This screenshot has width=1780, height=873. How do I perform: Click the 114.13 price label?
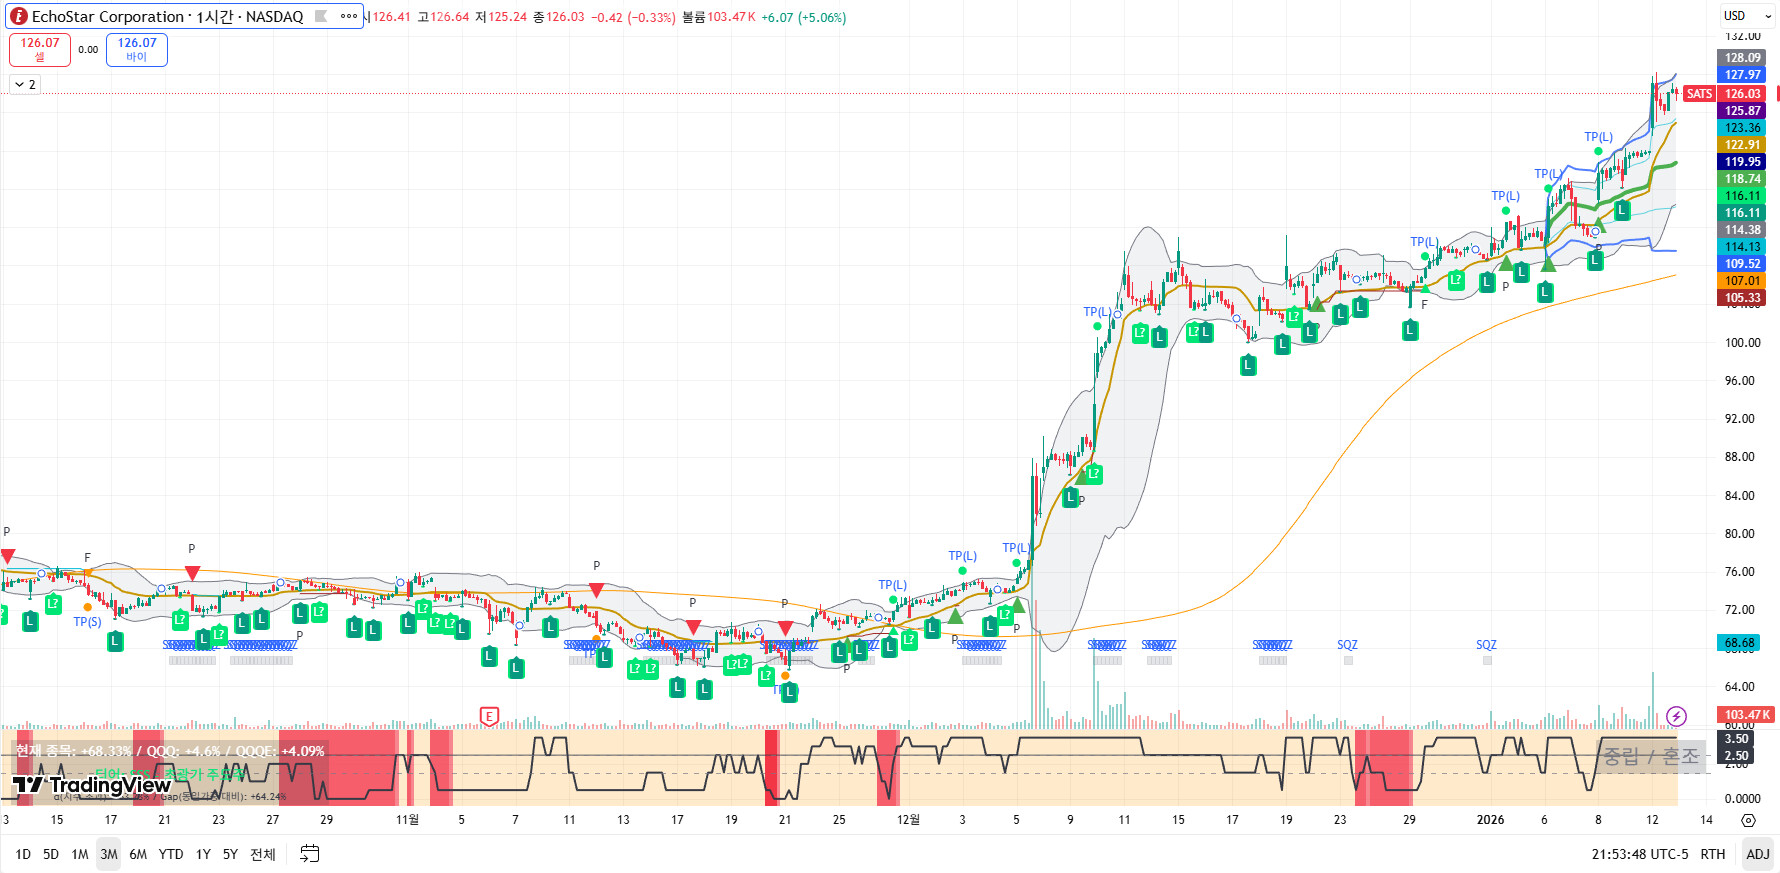point(1742,247)
